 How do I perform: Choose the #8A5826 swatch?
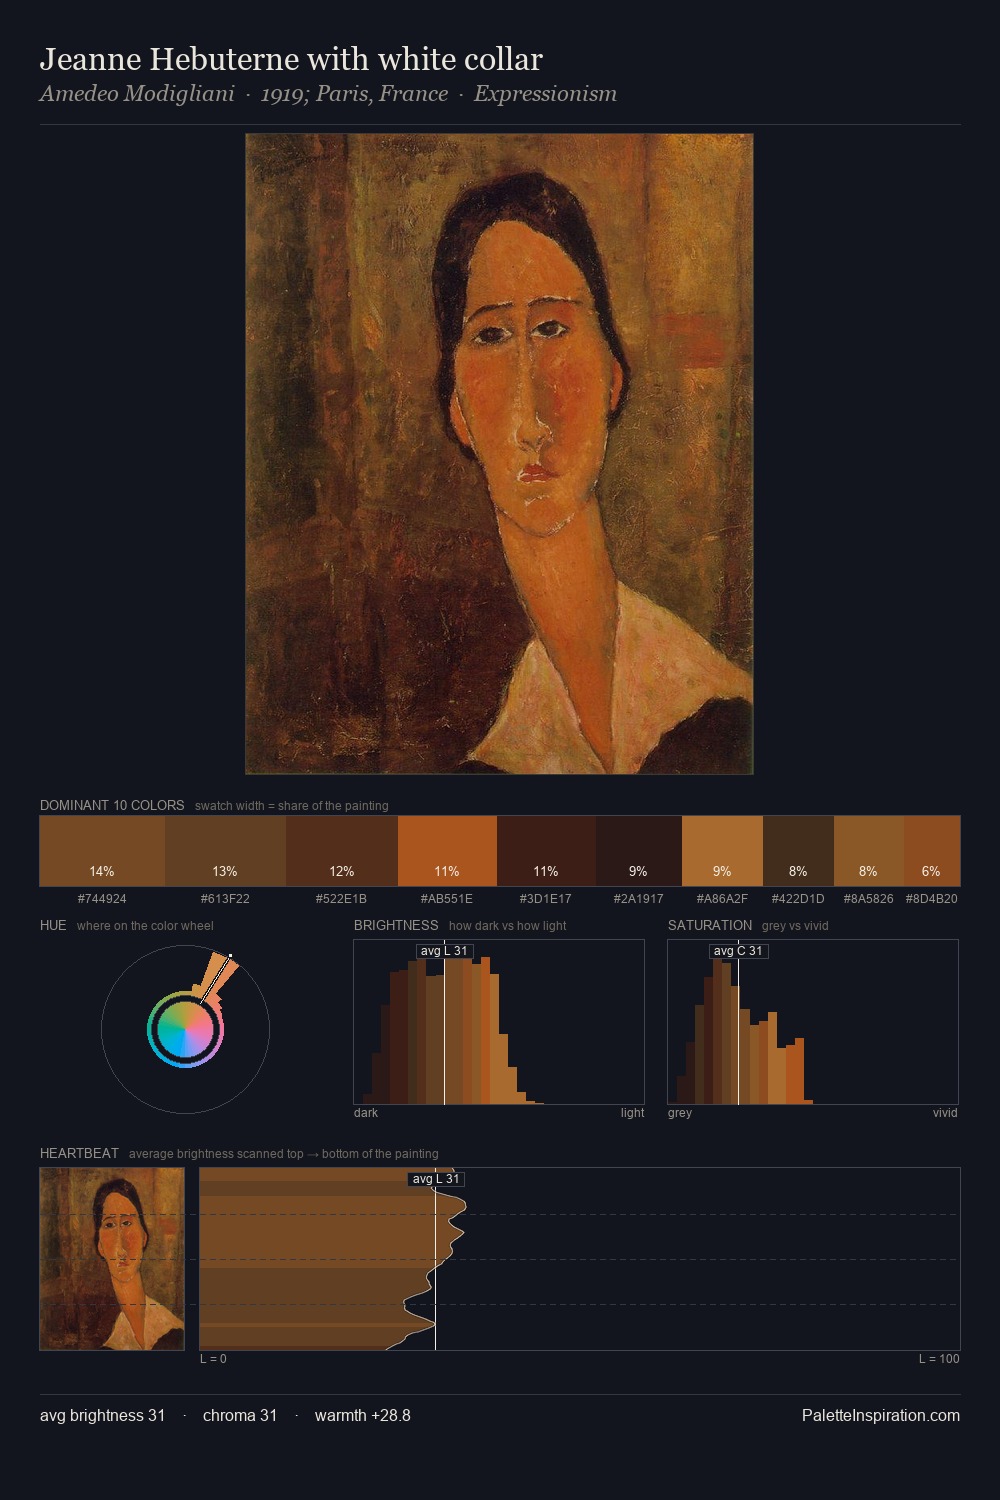(869, 851)
